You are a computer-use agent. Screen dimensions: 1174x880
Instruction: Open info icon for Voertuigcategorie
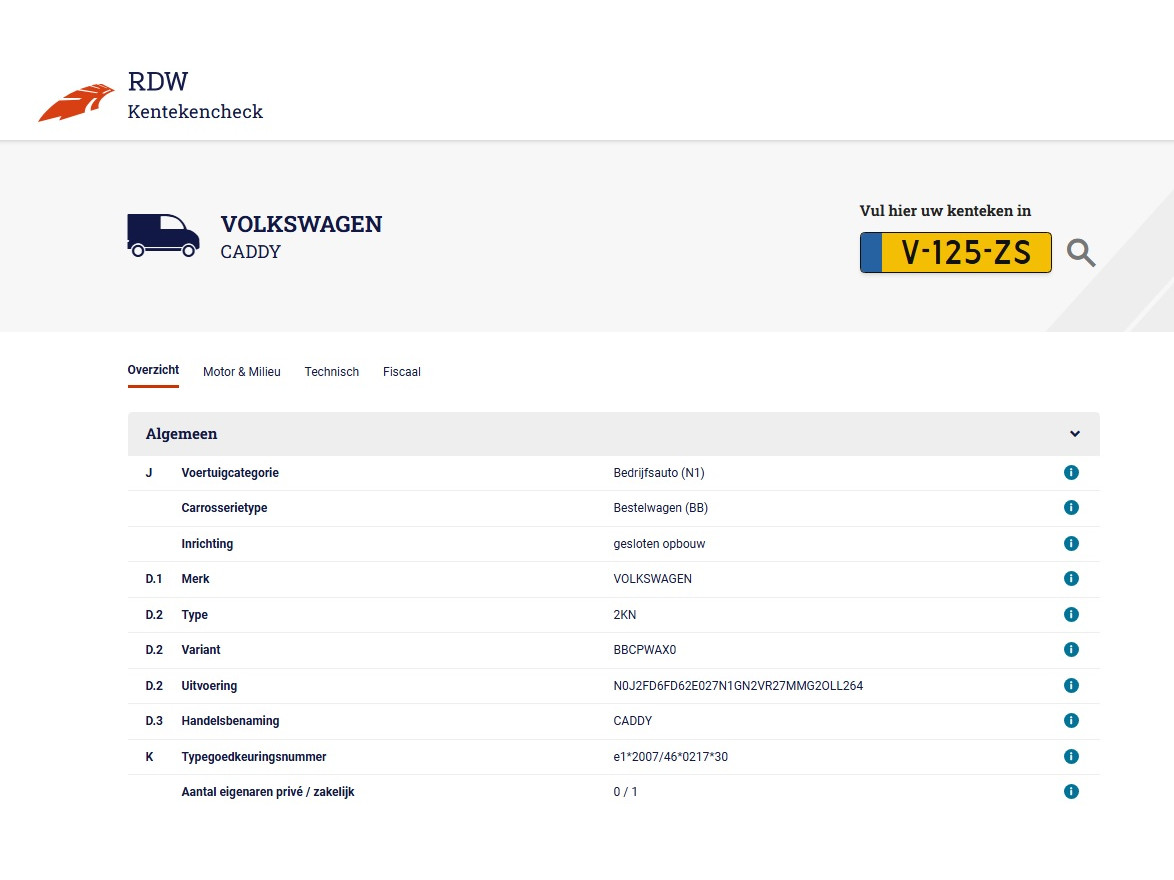1071,473
